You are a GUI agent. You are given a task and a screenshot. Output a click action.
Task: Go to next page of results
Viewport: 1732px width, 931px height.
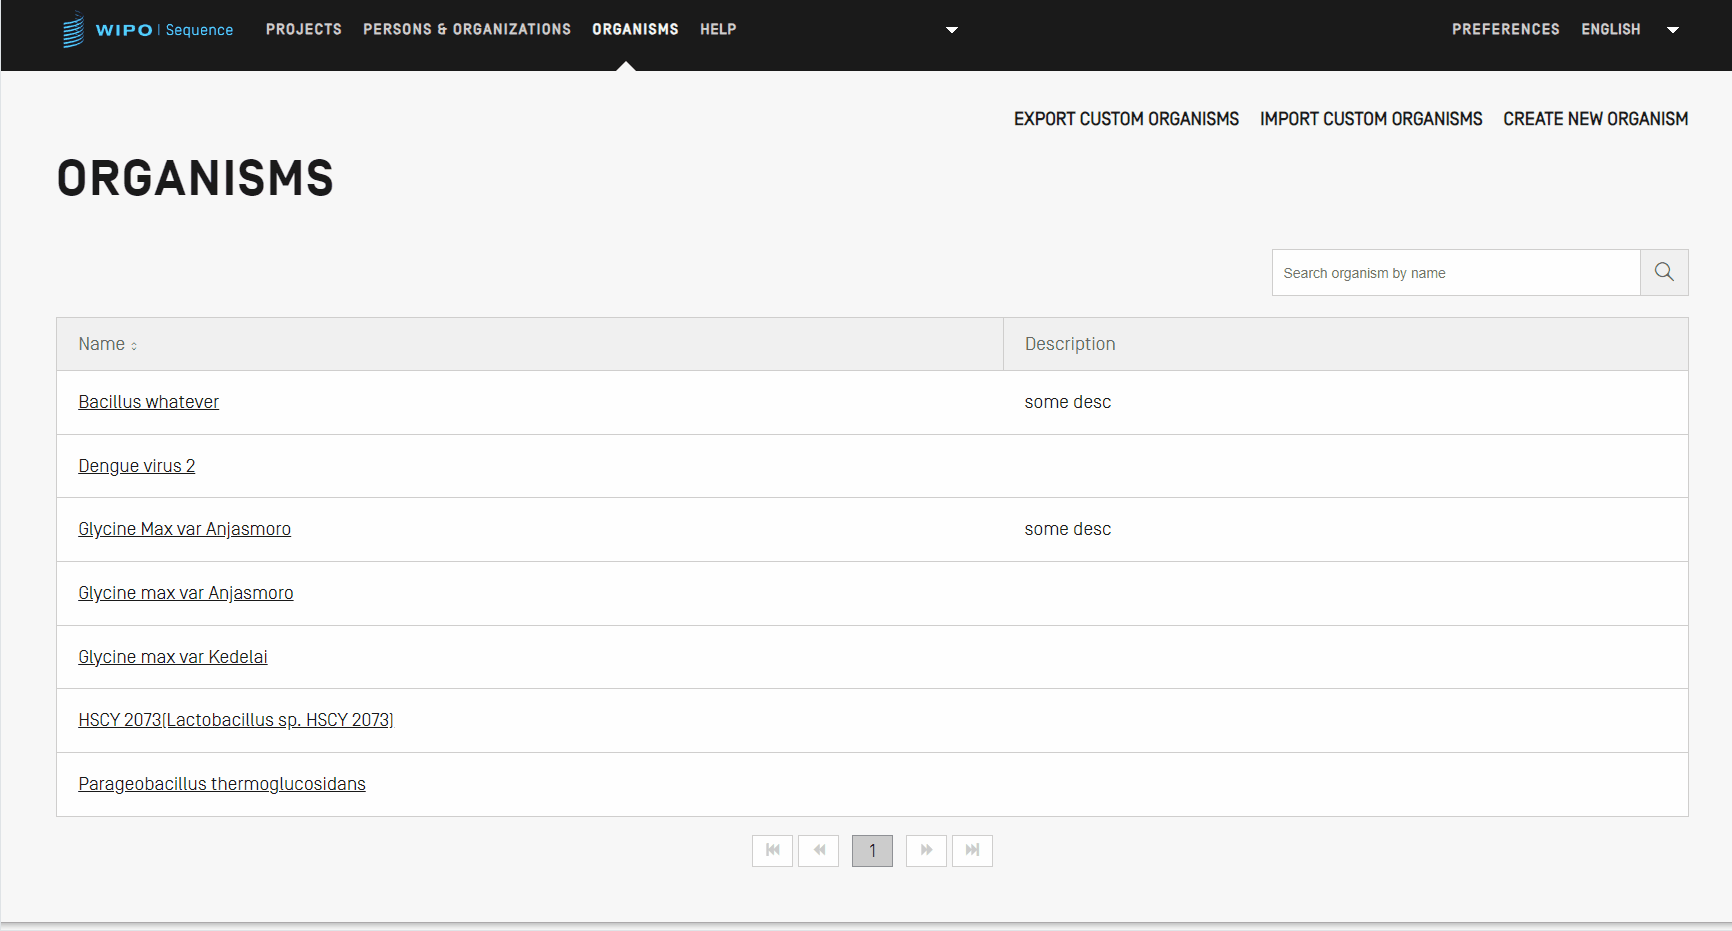pyautogui.click(x=926, y=851)
